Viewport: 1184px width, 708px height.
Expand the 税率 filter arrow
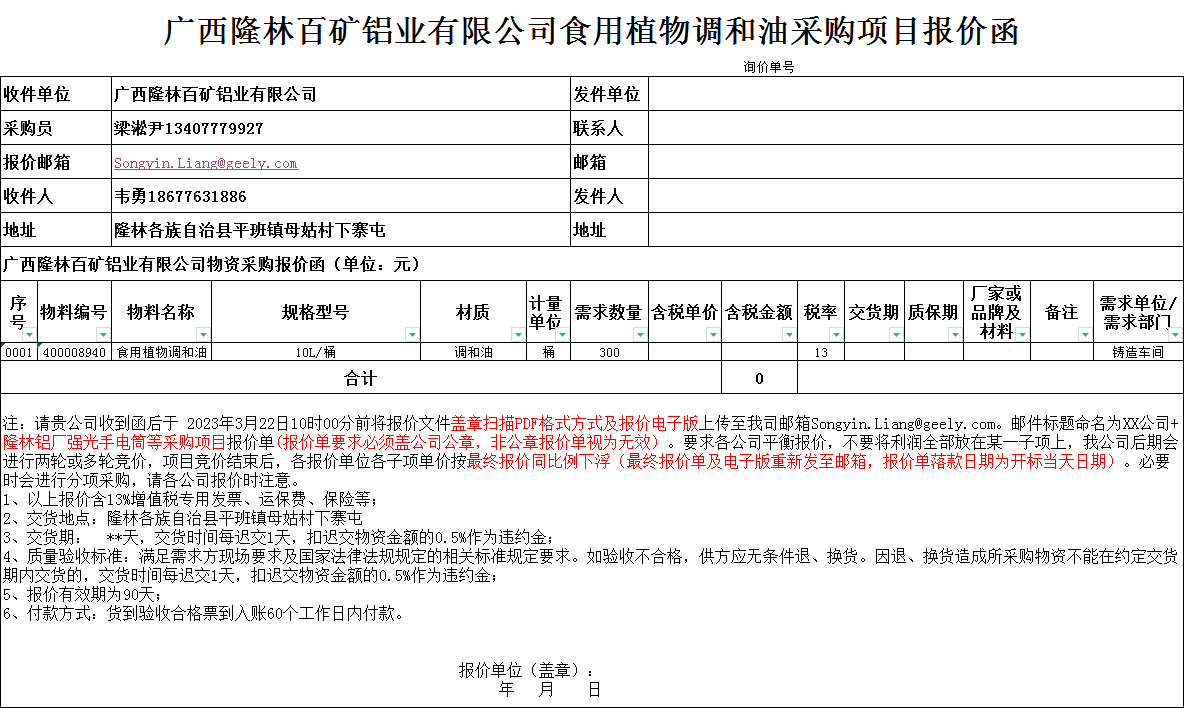click(x=835, y=334)
